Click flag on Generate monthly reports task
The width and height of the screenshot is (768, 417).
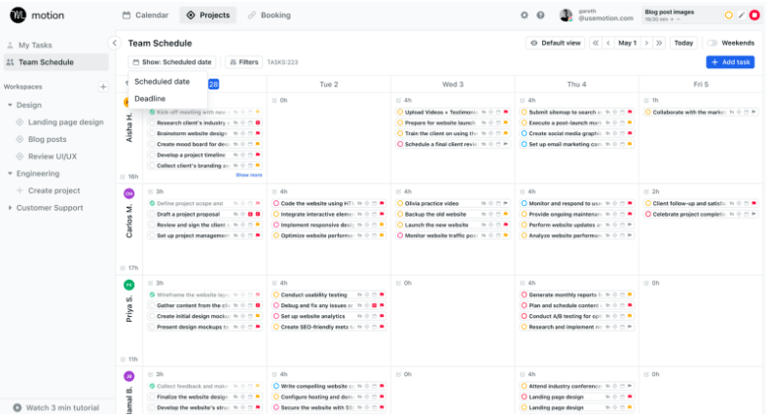pyautogui.click(x=630, y=295)
